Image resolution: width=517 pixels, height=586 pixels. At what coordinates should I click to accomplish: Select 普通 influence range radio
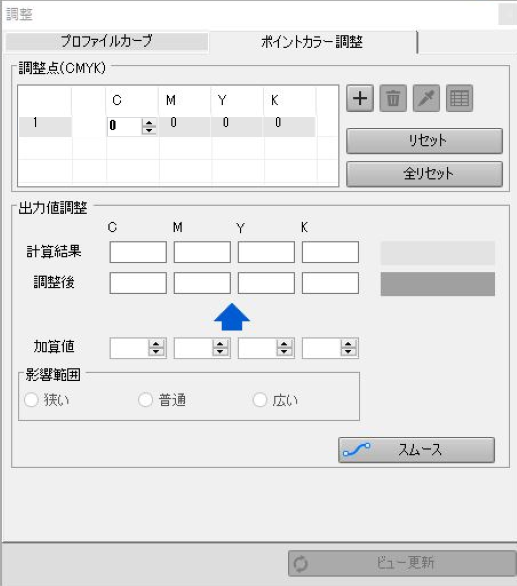(145, 400)
